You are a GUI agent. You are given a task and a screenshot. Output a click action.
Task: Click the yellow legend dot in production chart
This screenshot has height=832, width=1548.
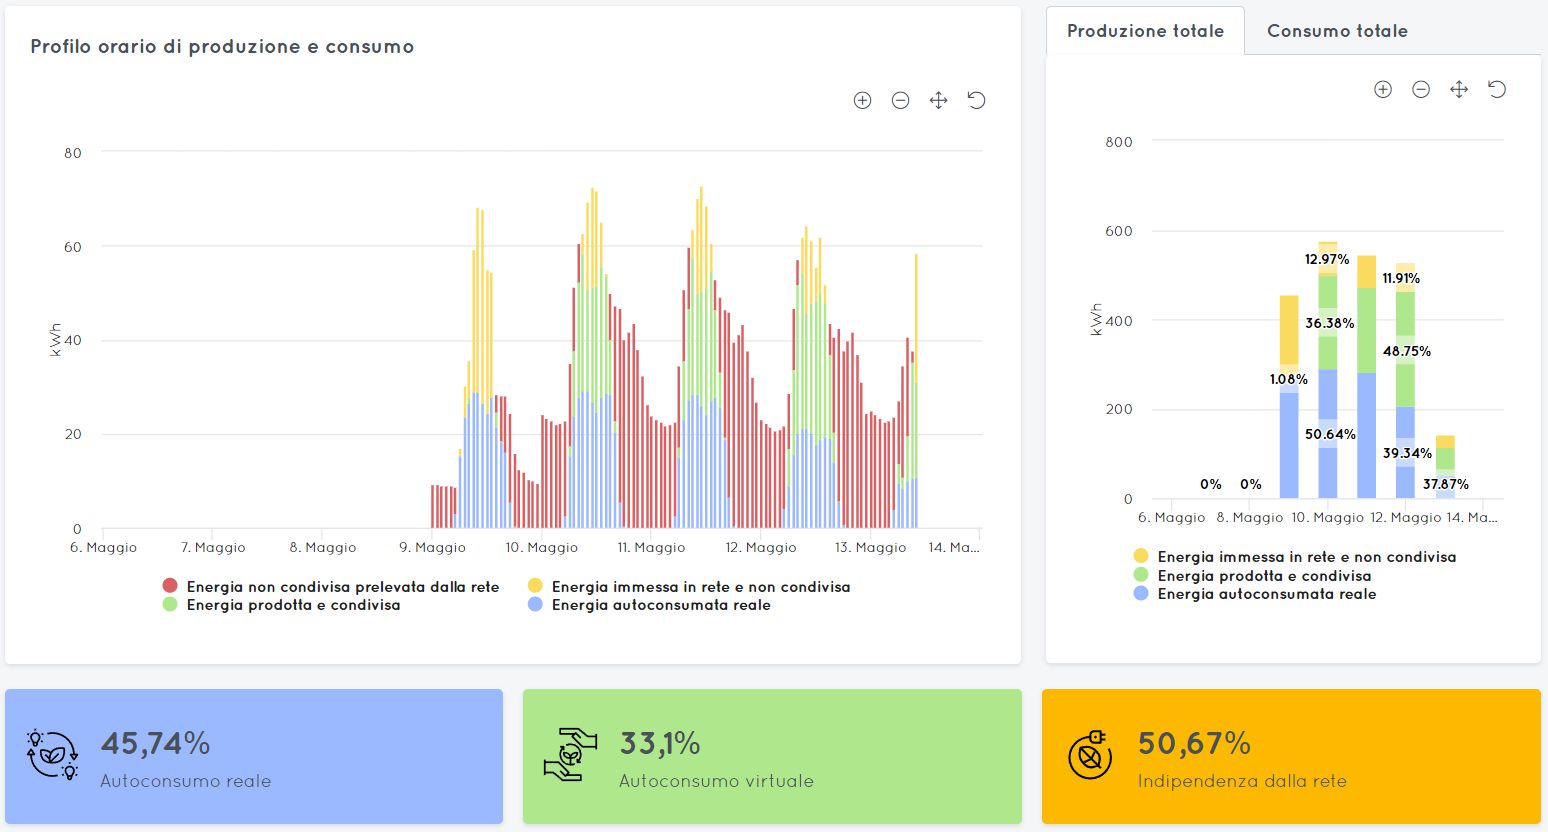[x=1141, y=556]
